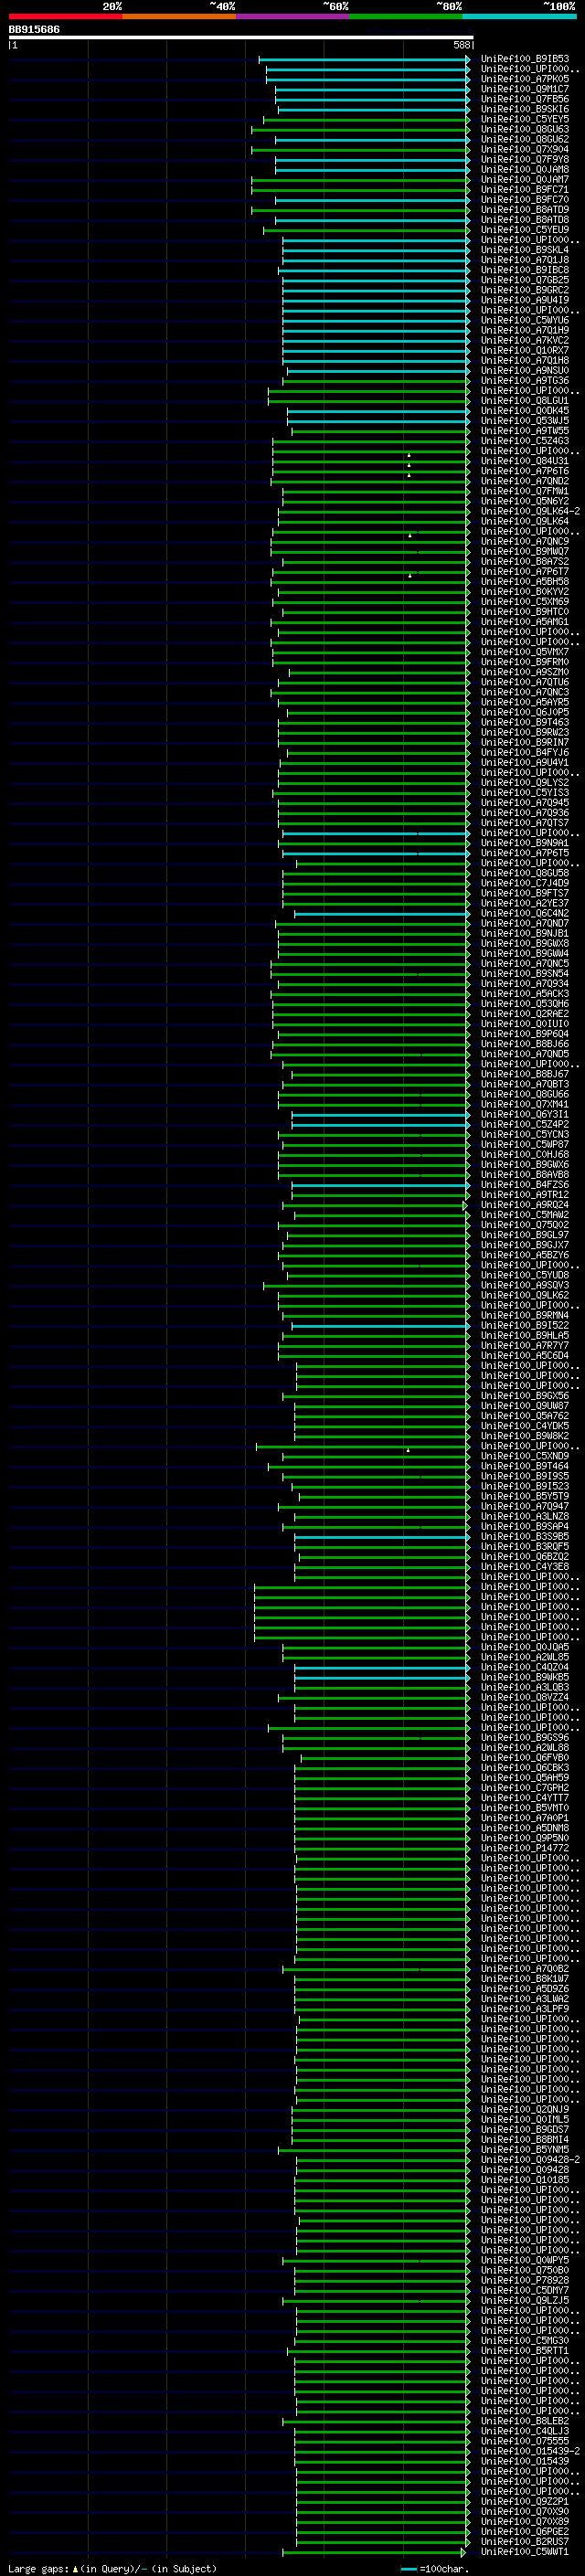Viewport: 585px width, 2576px height.
Task: Open the UniRef100_A5BH58 entry
Action: coord(525,582)
